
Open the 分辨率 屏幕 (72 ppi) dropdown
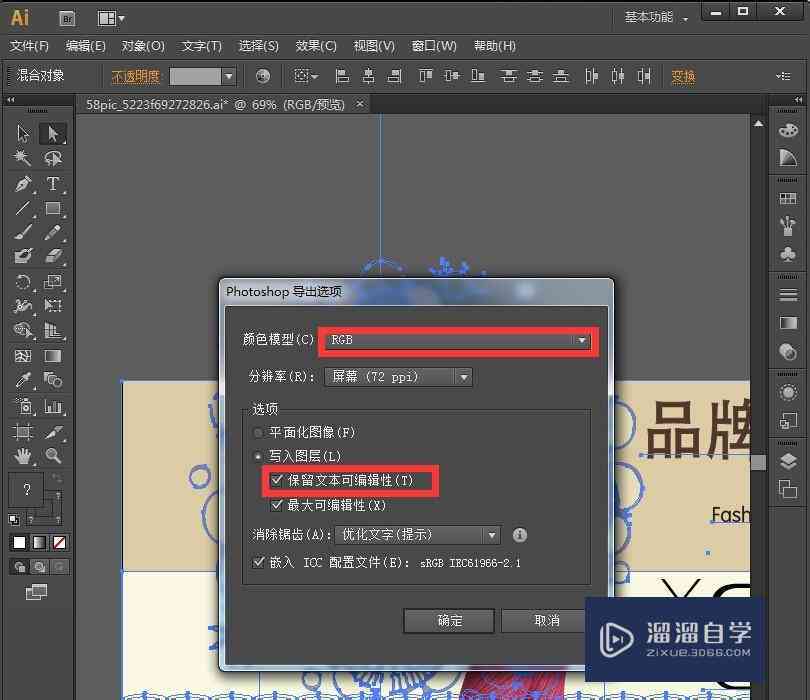(x=398, y=377)
